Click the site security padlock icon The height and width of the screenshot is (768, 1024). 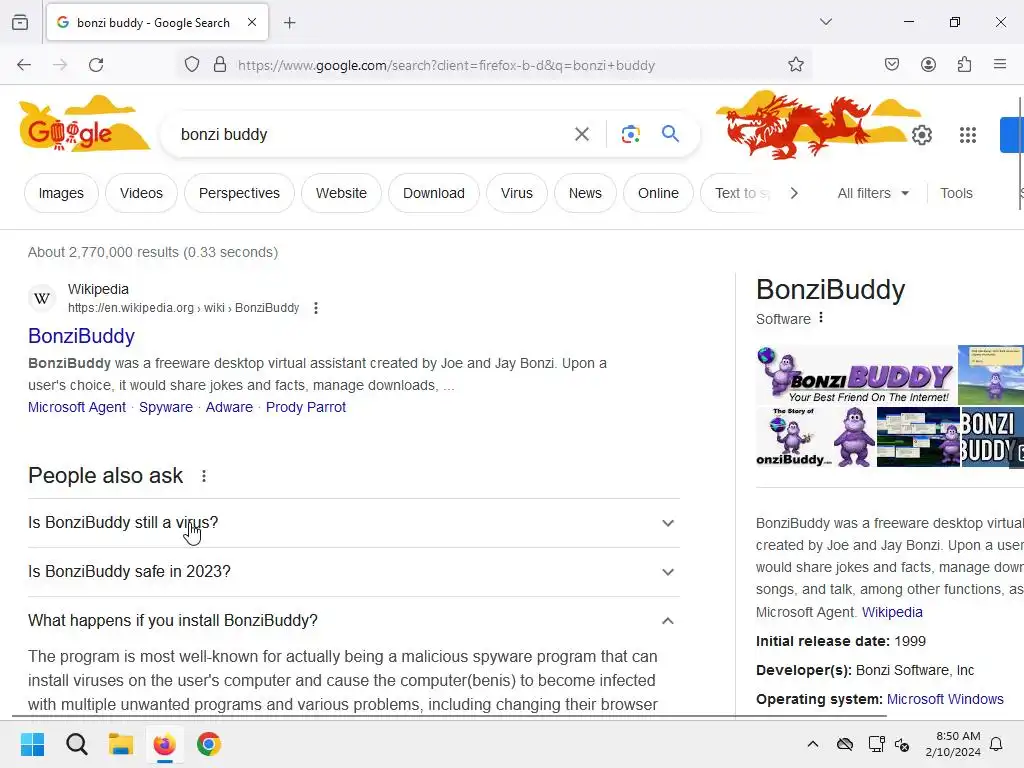pyautogui.click(x=220, y=65)
